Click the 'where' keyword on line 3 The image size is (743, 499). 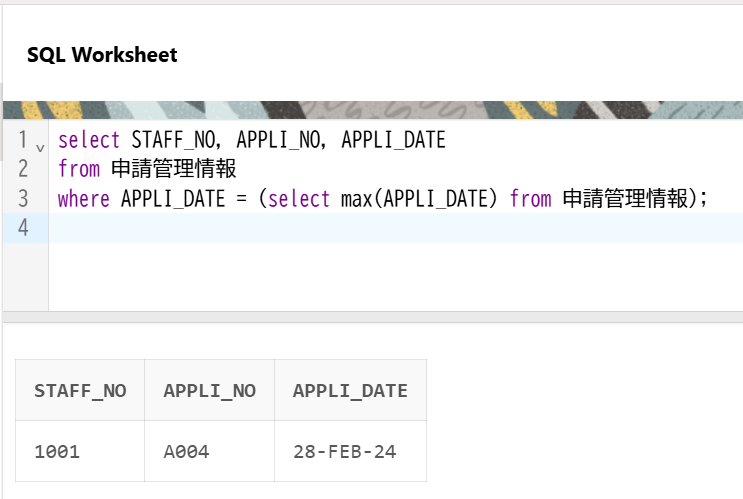pyautogui.click(x=84, y=198)
